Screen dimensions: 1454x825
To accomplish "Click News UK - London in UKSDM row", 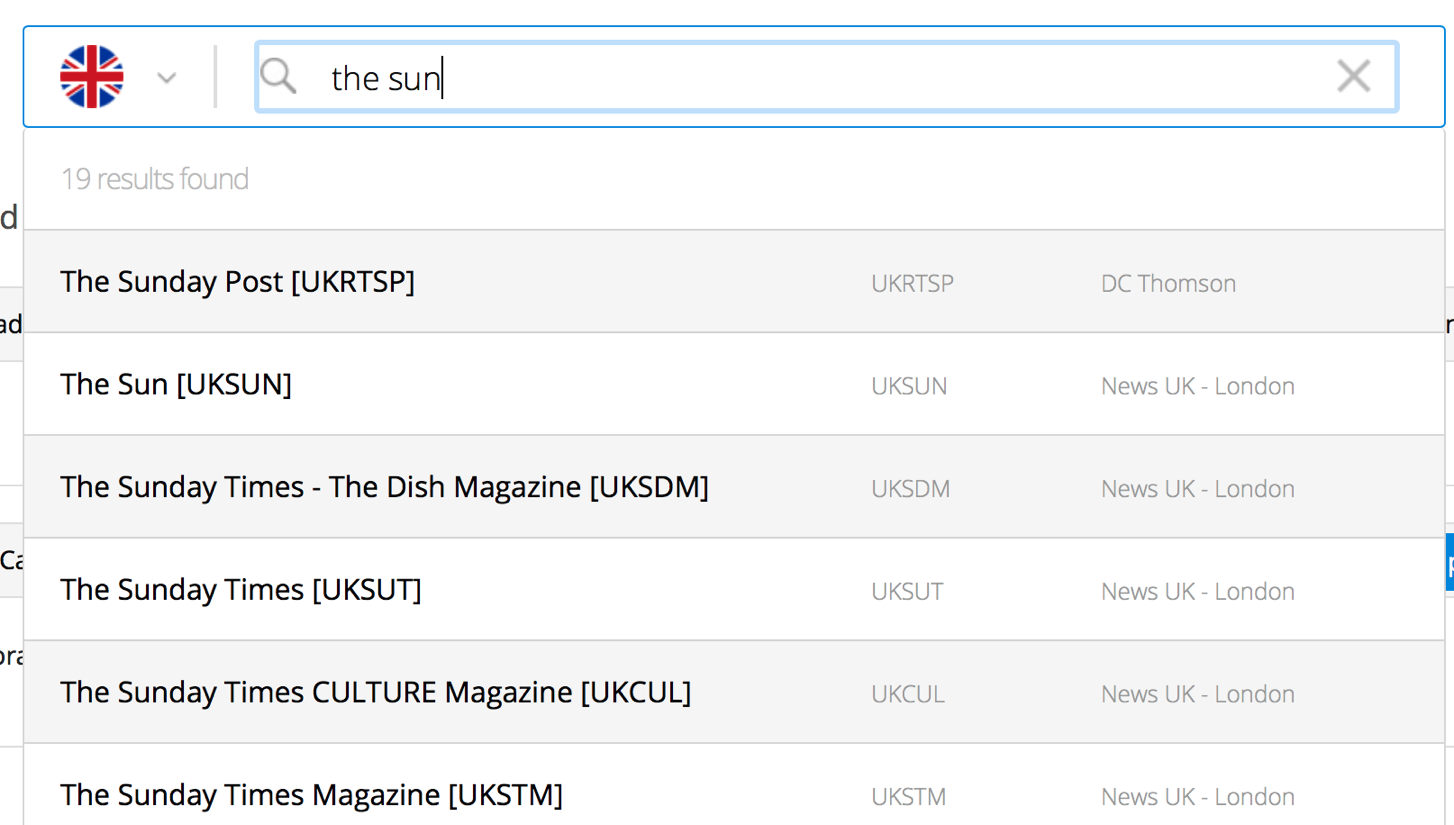I will (x=1198, y=489).
